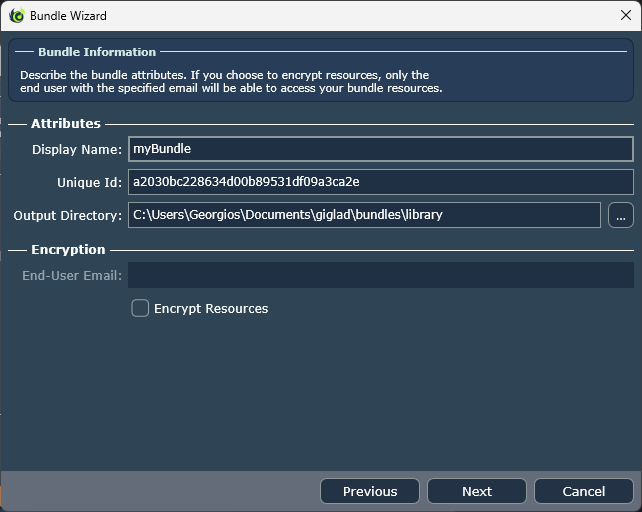Click the "Encrypt Resources" label text
The image size is (642, 512).
211,309
